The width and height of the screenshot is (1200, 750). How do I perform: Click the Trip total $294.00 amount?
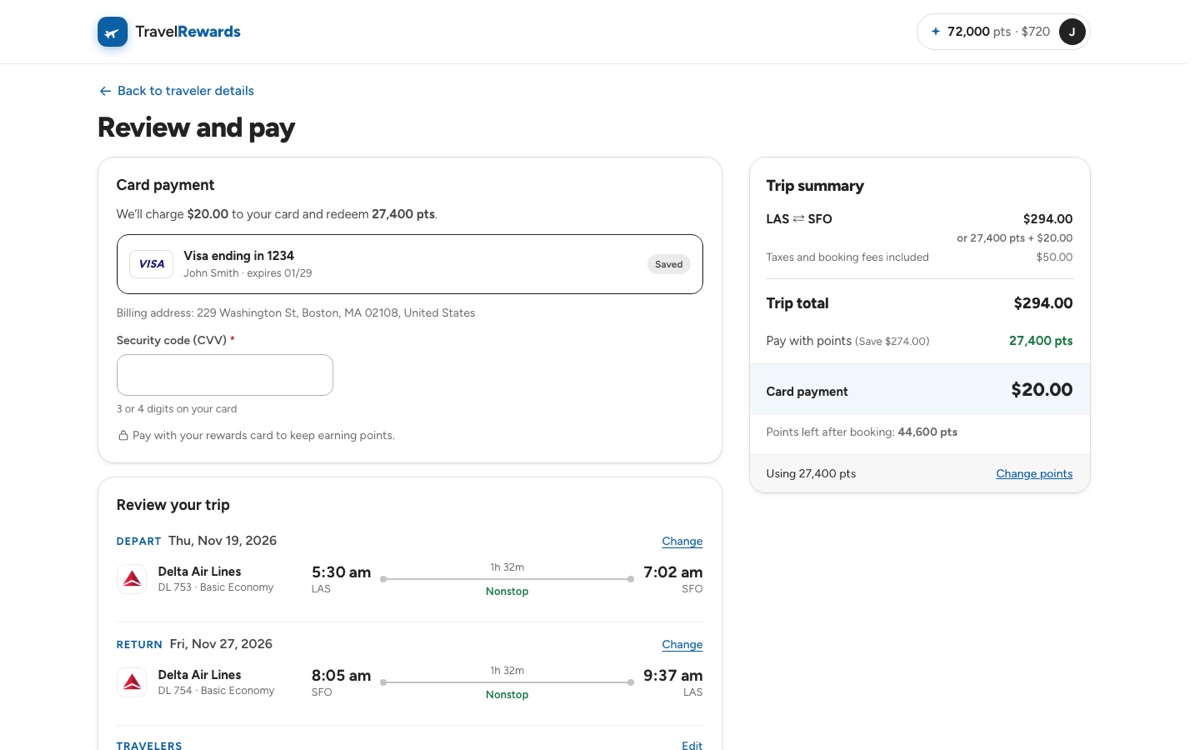(x=1043, y=303)
